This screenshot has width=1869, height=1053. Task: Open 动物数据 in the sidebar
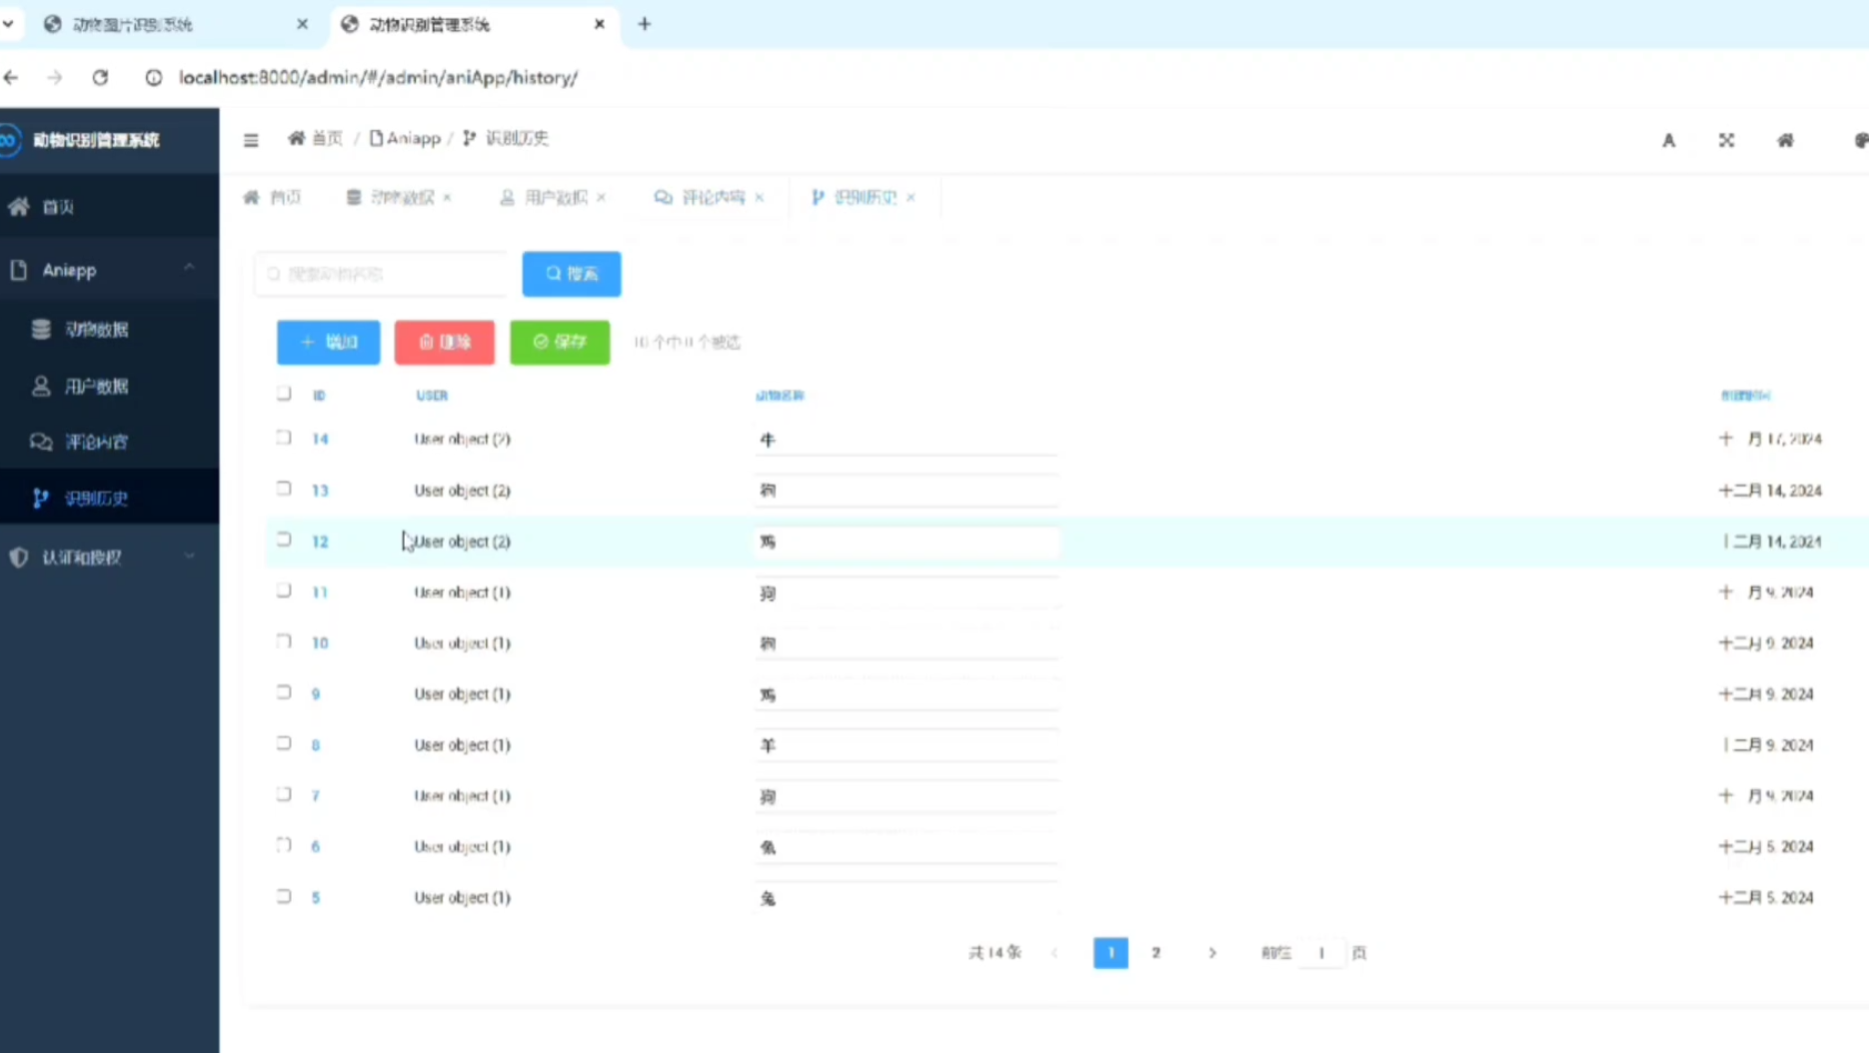[x=96, y=330]
